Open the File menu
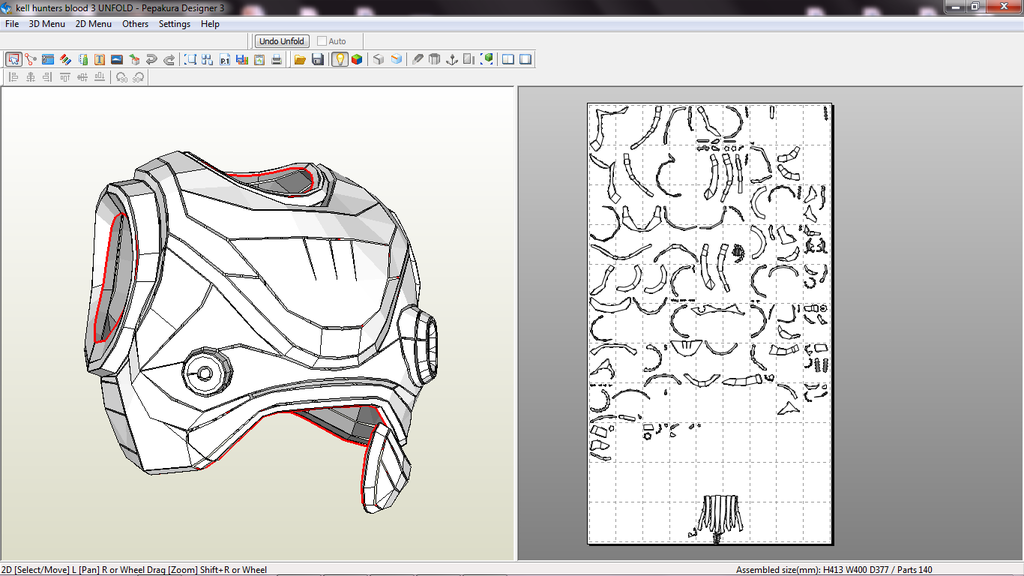 pos(12,24)
